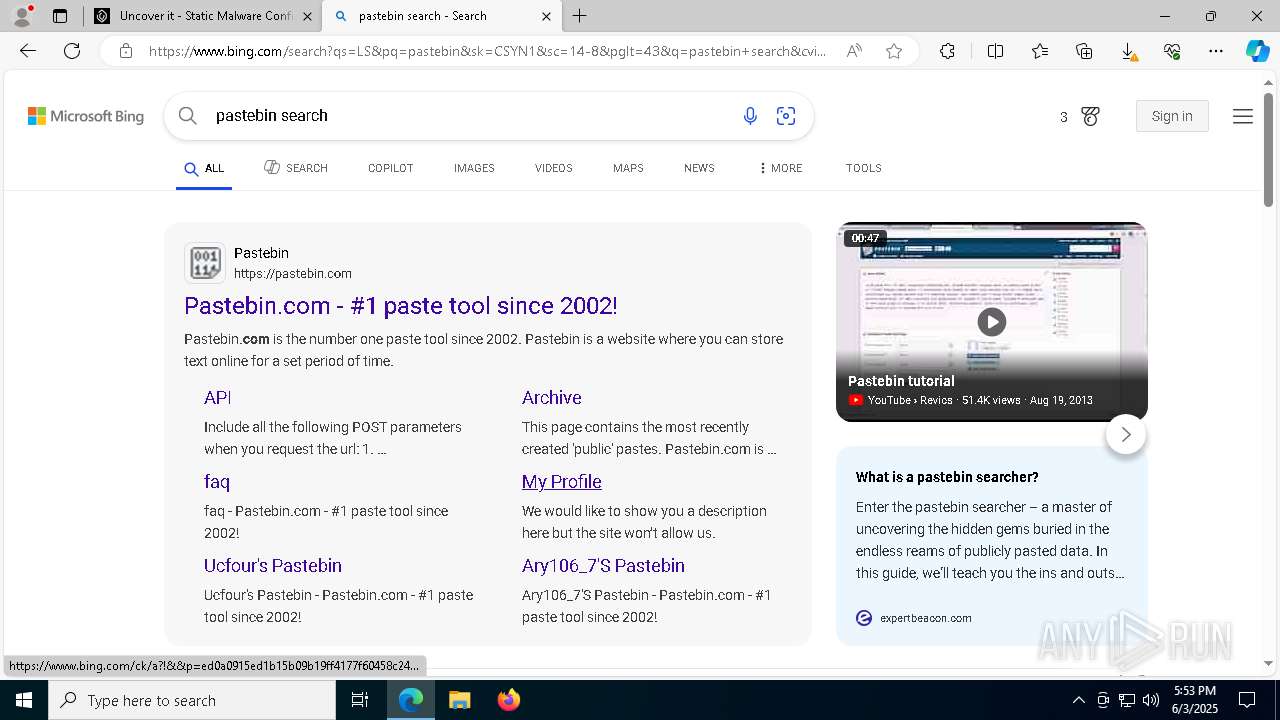Open the profile avatar icon
Viewport: 1280px width, 720px height.
tap(22, 16)
